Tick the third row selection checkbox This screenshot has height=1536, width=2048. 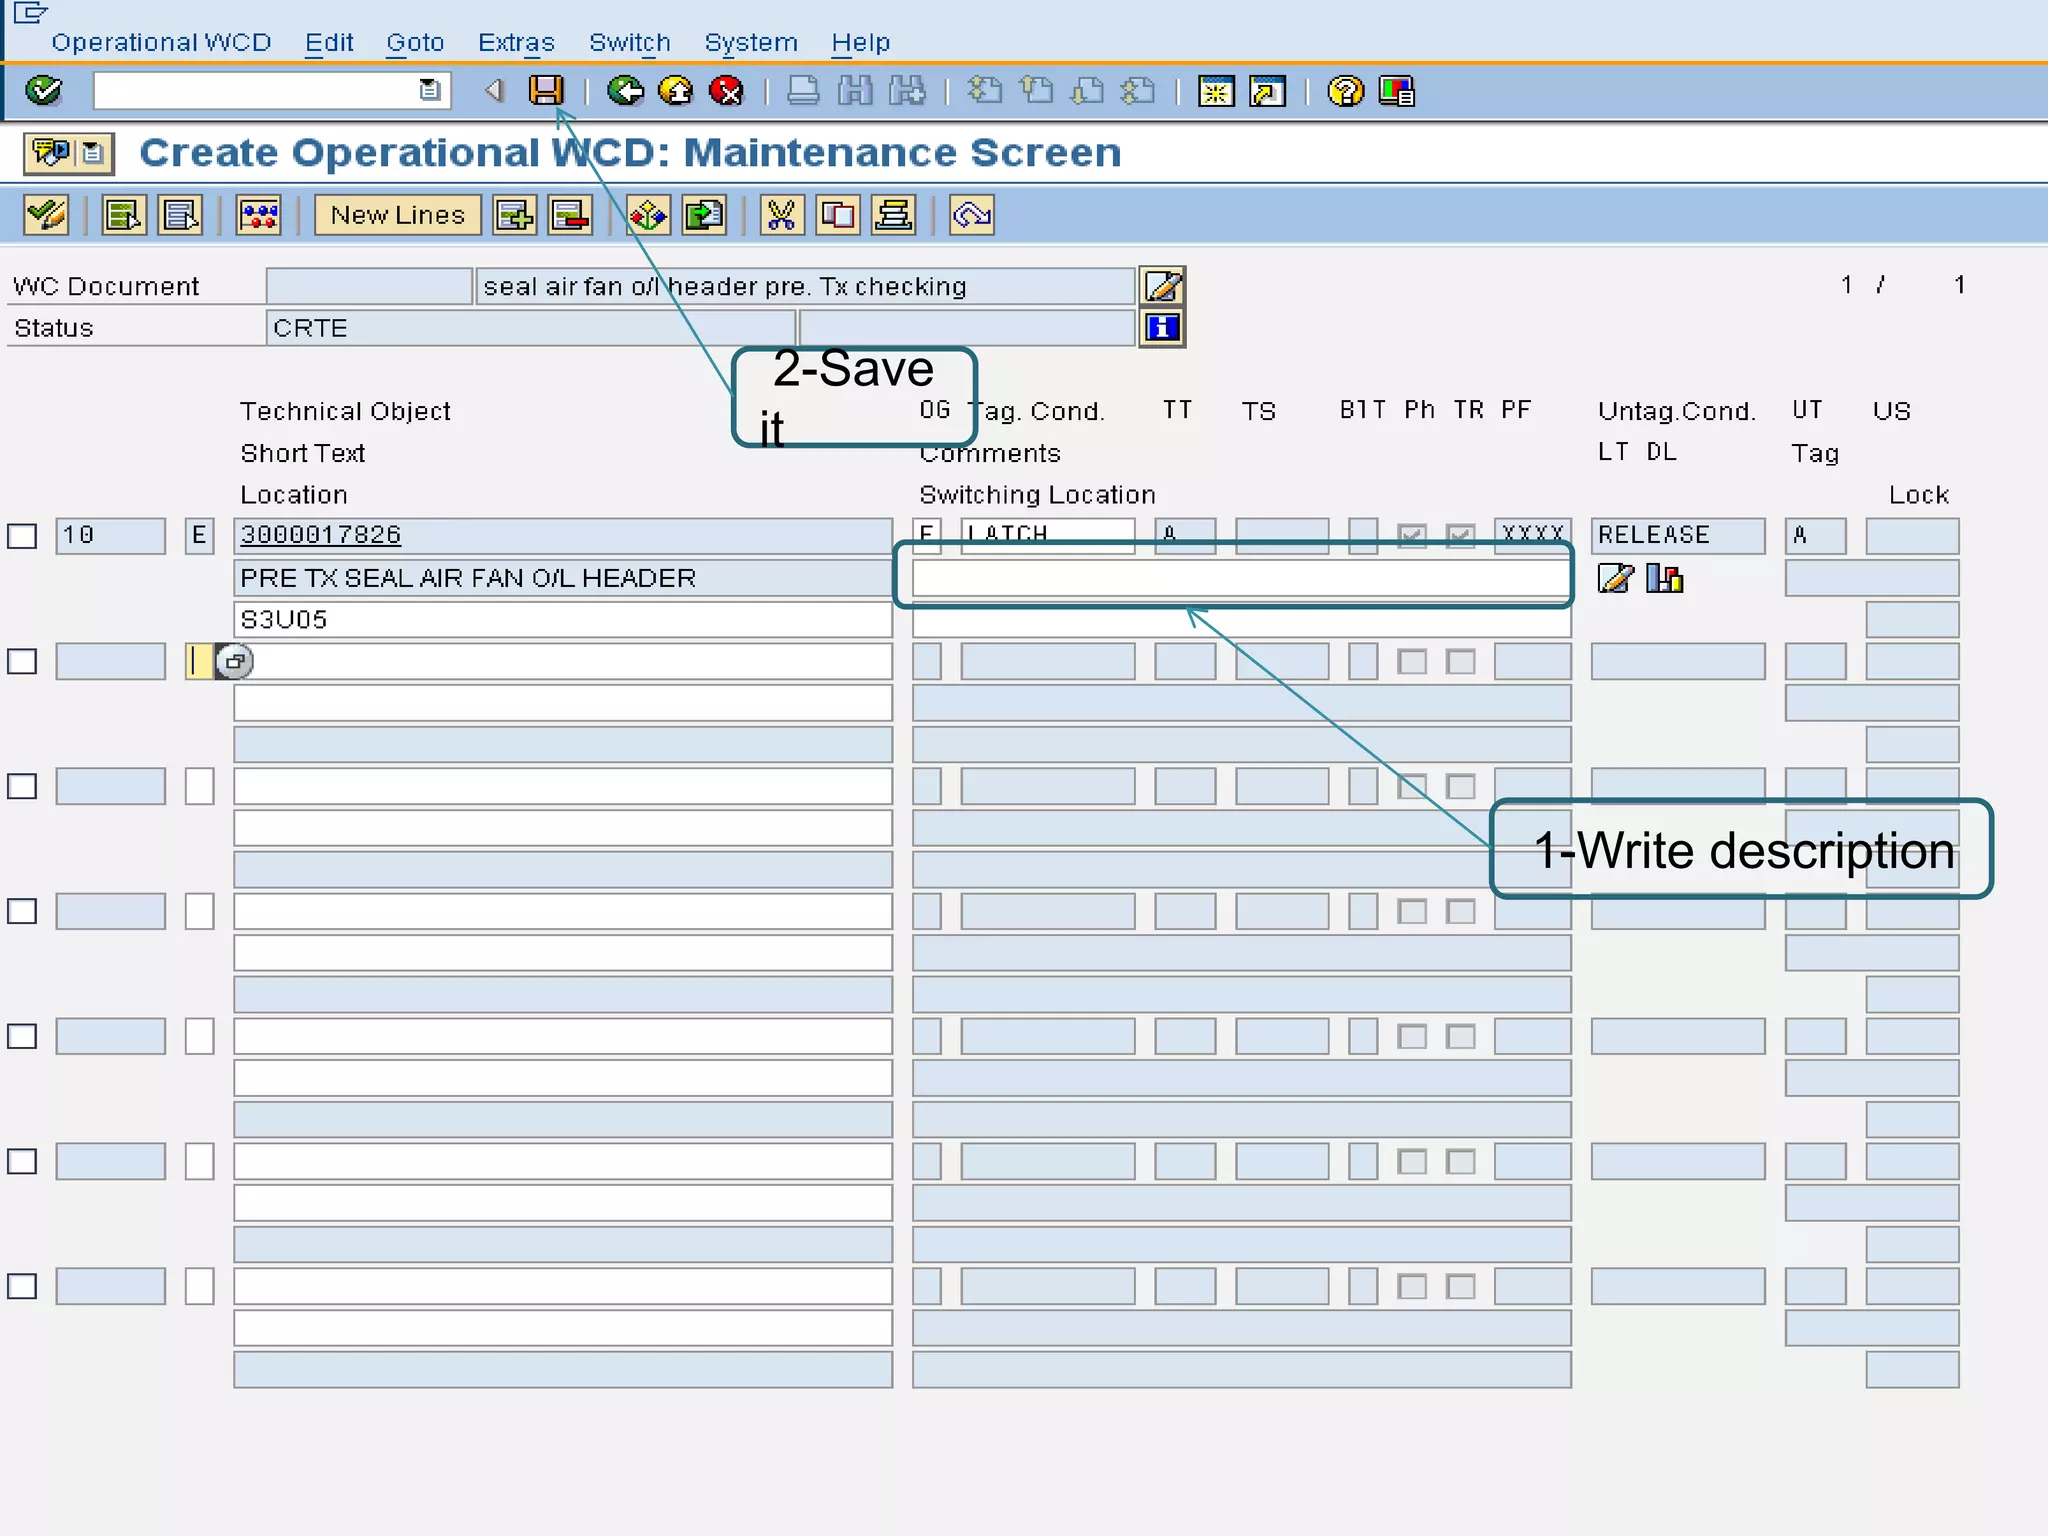22,786
